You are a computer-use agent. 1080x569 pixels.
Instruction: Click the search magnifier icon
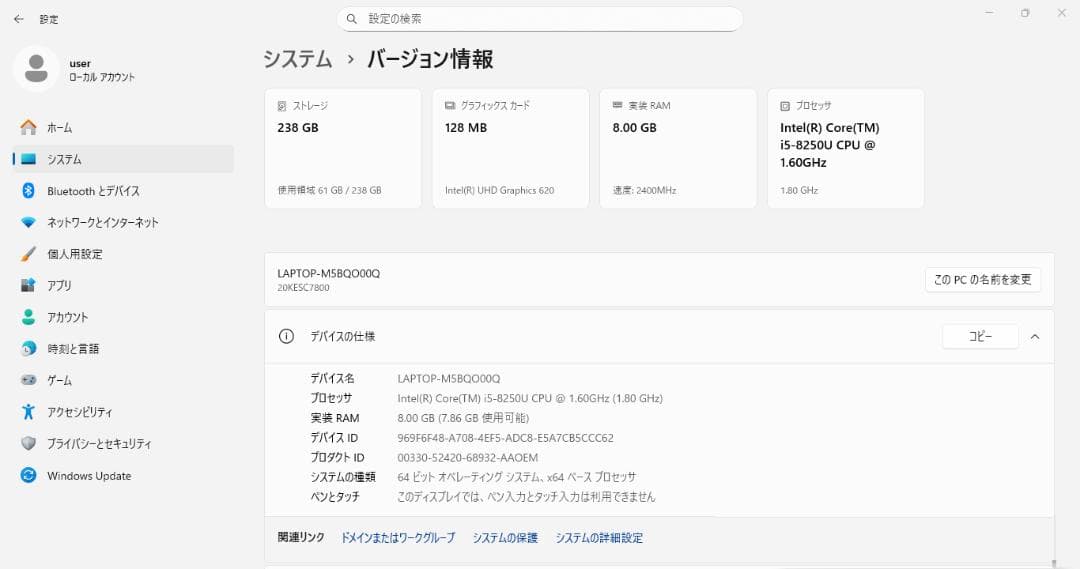pos(352,19)
